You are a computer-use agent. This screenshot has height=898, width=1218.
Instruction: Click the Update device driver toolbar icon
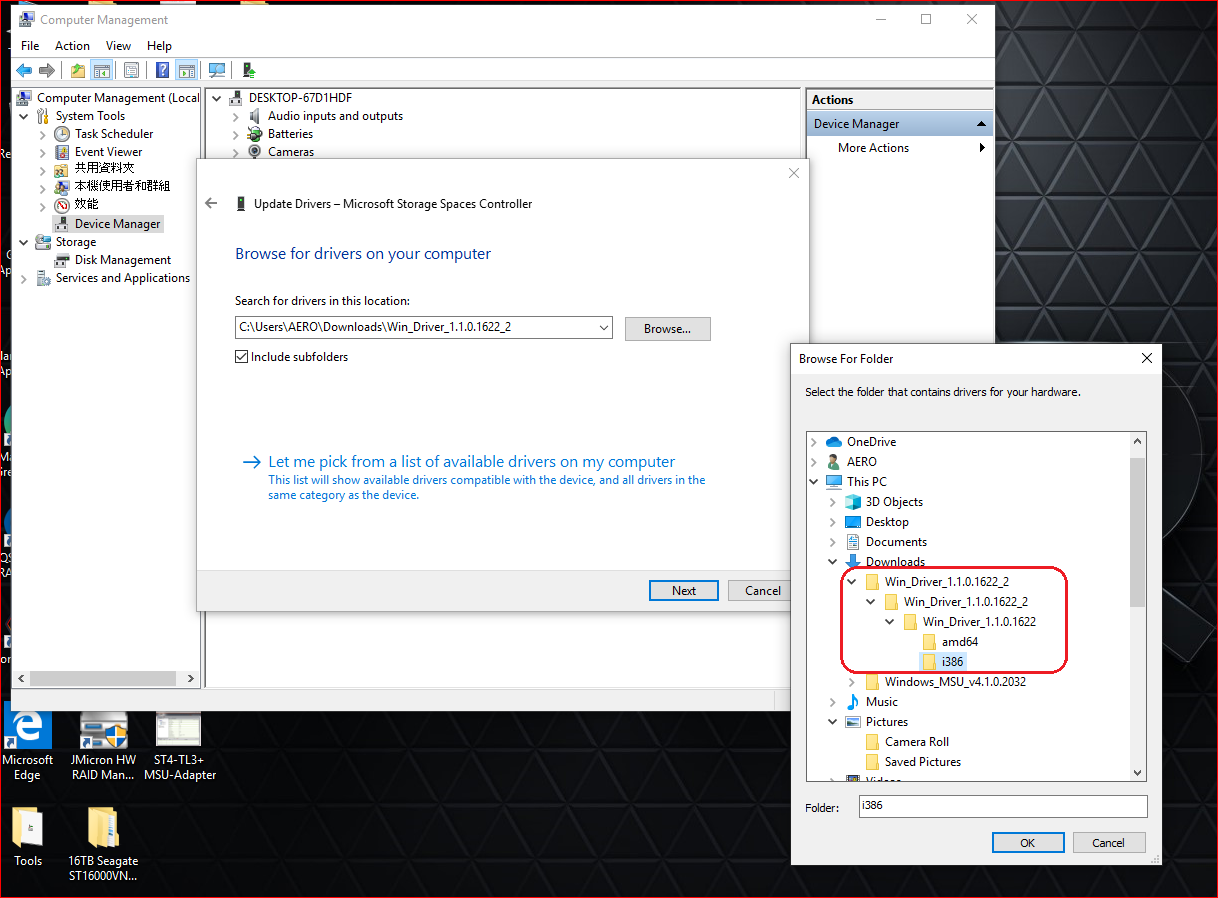coord(249,70)
